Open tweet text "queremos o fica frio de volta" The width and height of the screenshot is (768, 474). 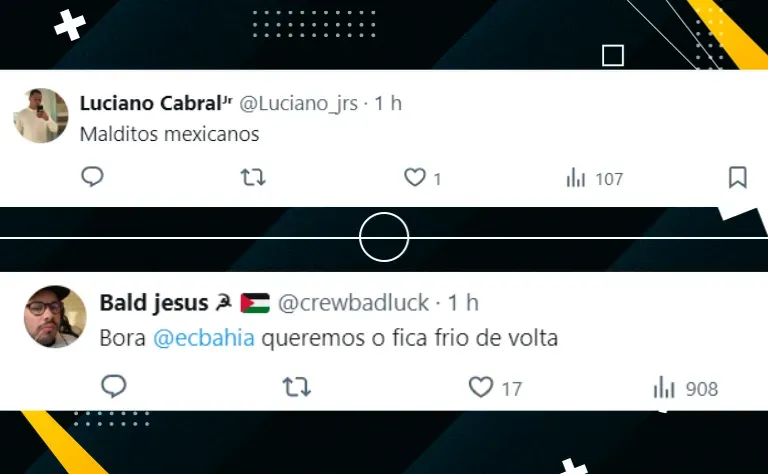409,338
